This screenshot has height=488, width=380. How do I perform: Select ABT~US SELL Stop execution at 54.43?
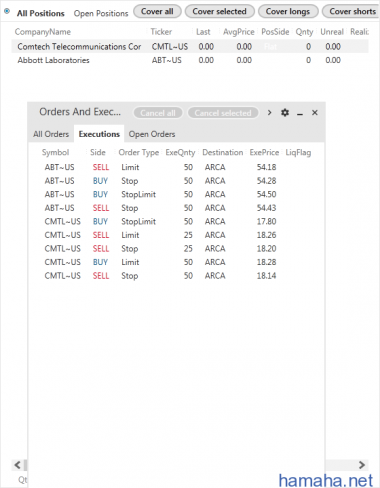click(176, 208)
